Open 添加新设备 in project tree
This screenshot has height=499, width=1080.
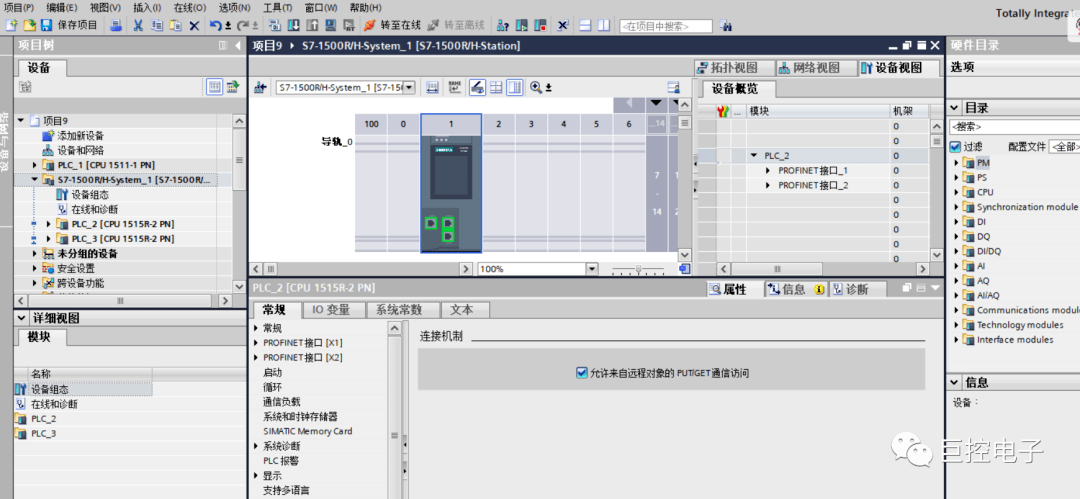click(80, 136)
